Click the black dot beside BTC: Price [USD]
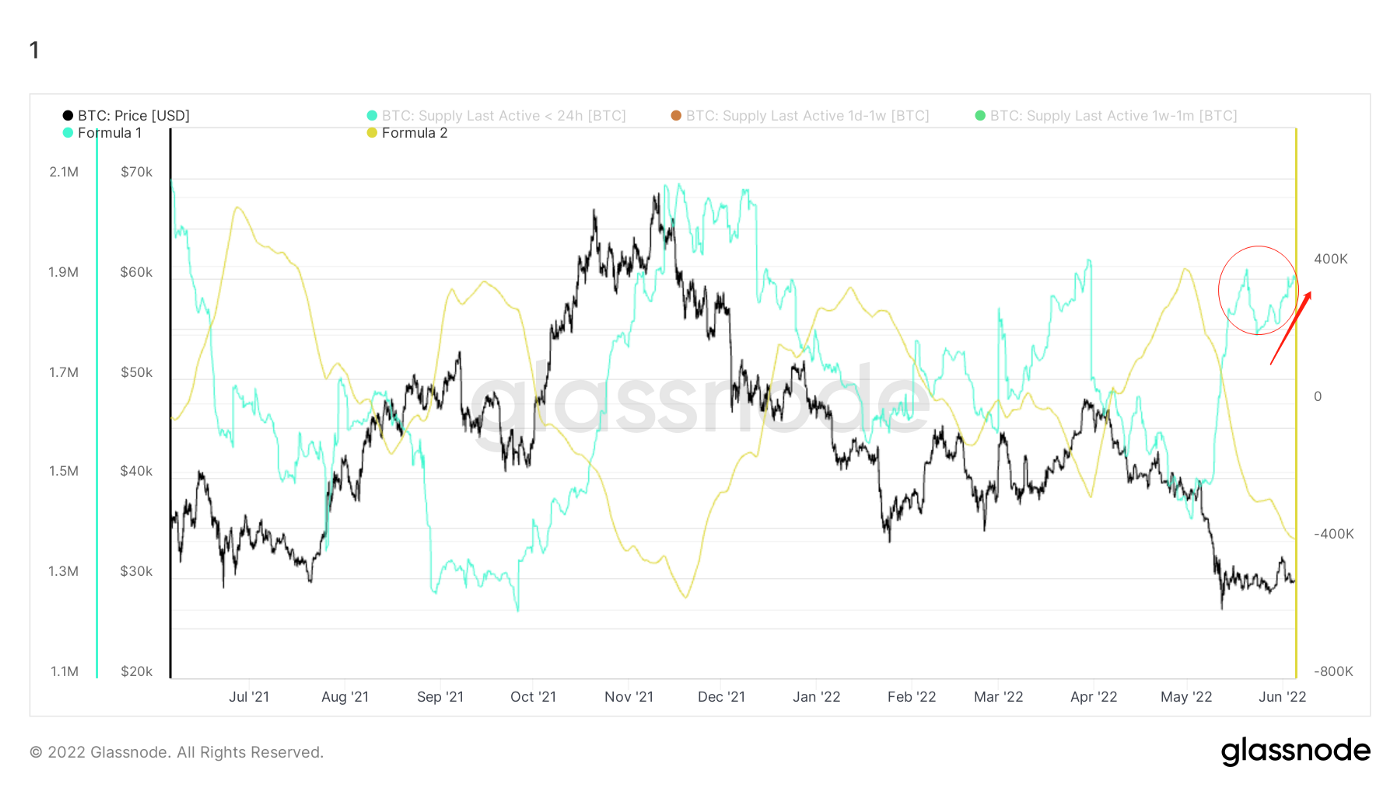The width and height of the screenshot is (1400, 787). click(68, 116)
